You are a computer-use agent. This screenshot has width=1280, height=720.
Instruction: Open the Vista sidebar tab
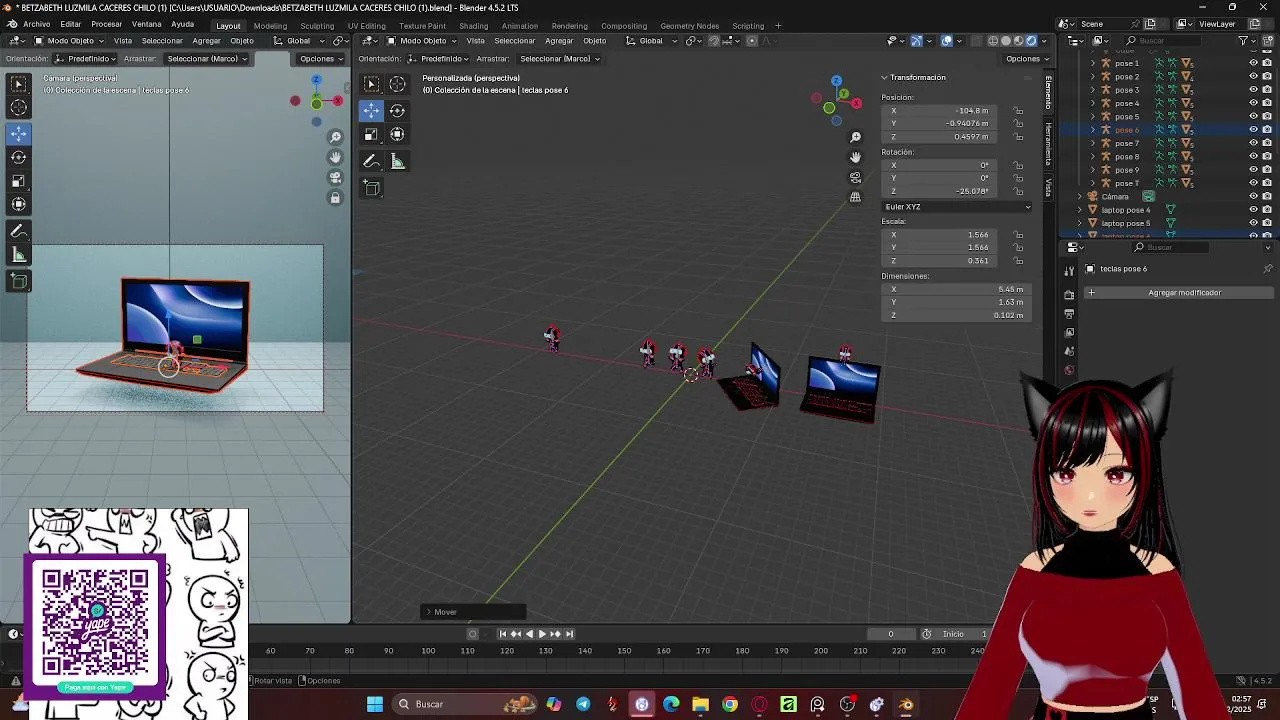click(x=1048, y=187)
